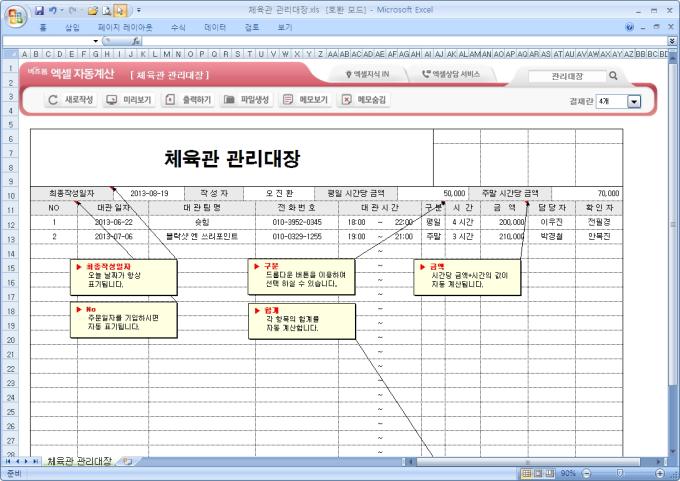This screenshot has width=680, height=481.
Task: Select the phone cell 010-0329-1255
Action: [x=297, y=237]
